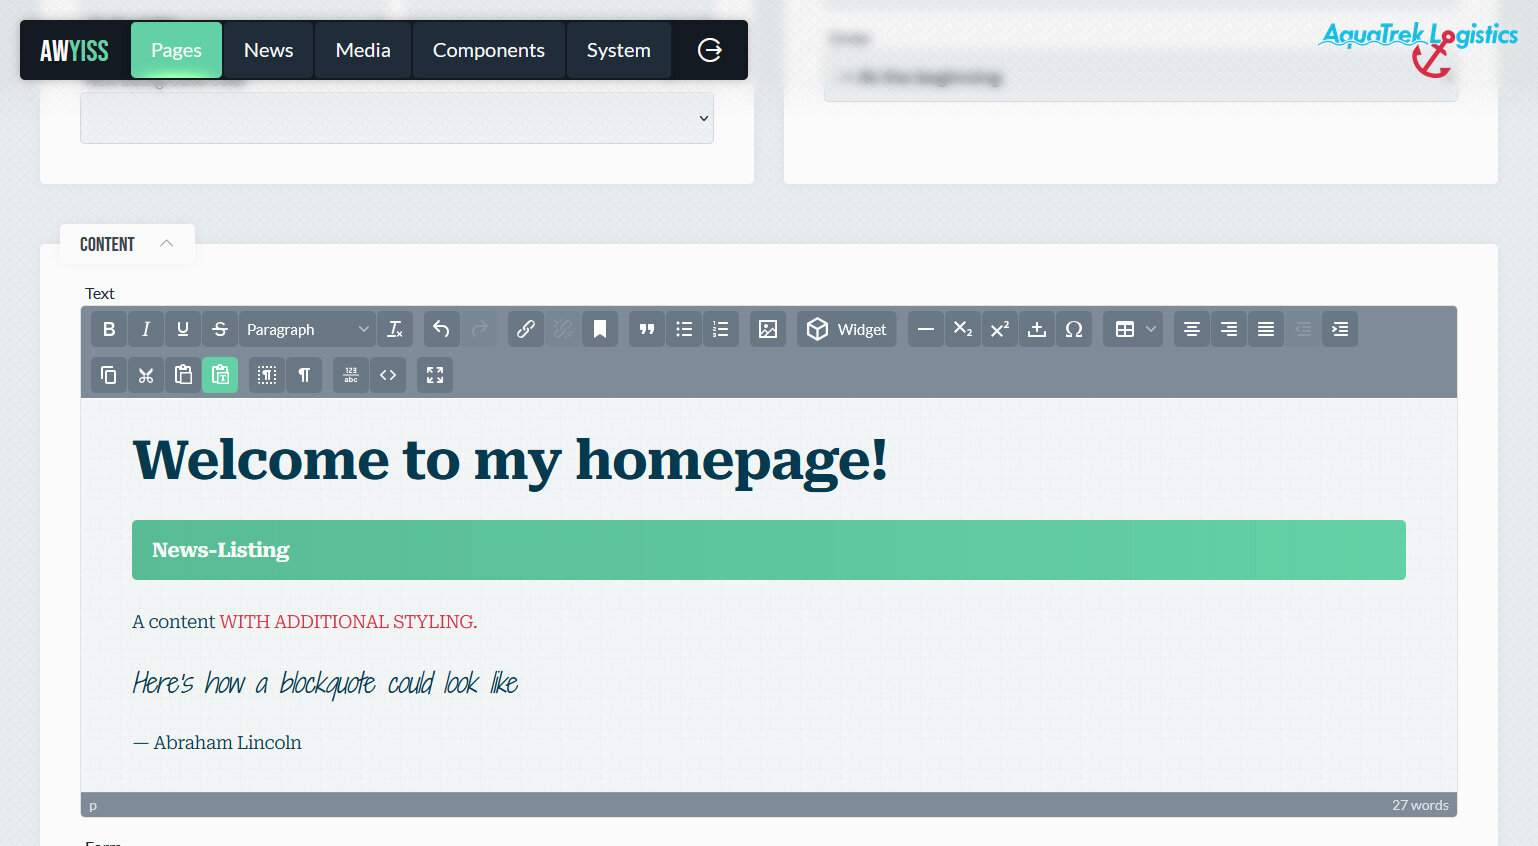Image resolution: width=1538 pixels, height=846 pixels.
Task: Toggle paste as text mode
Action: tap(220, 375)
